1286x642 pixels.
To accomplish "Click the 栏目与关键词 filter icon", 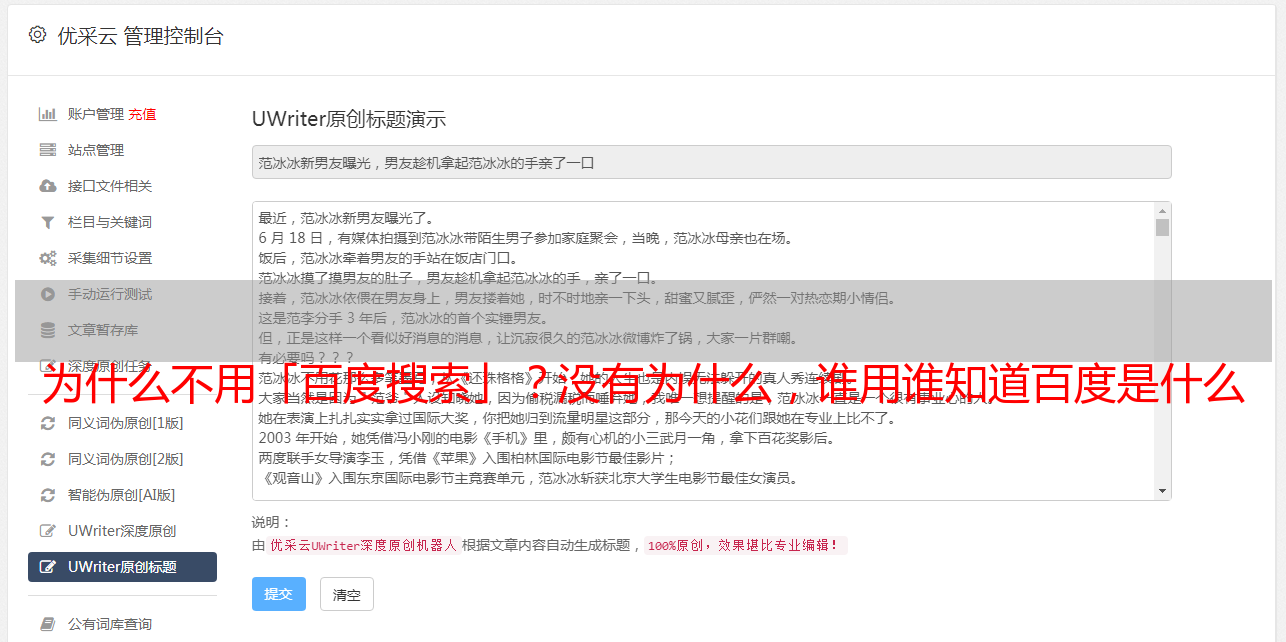I will coord(47,222).
